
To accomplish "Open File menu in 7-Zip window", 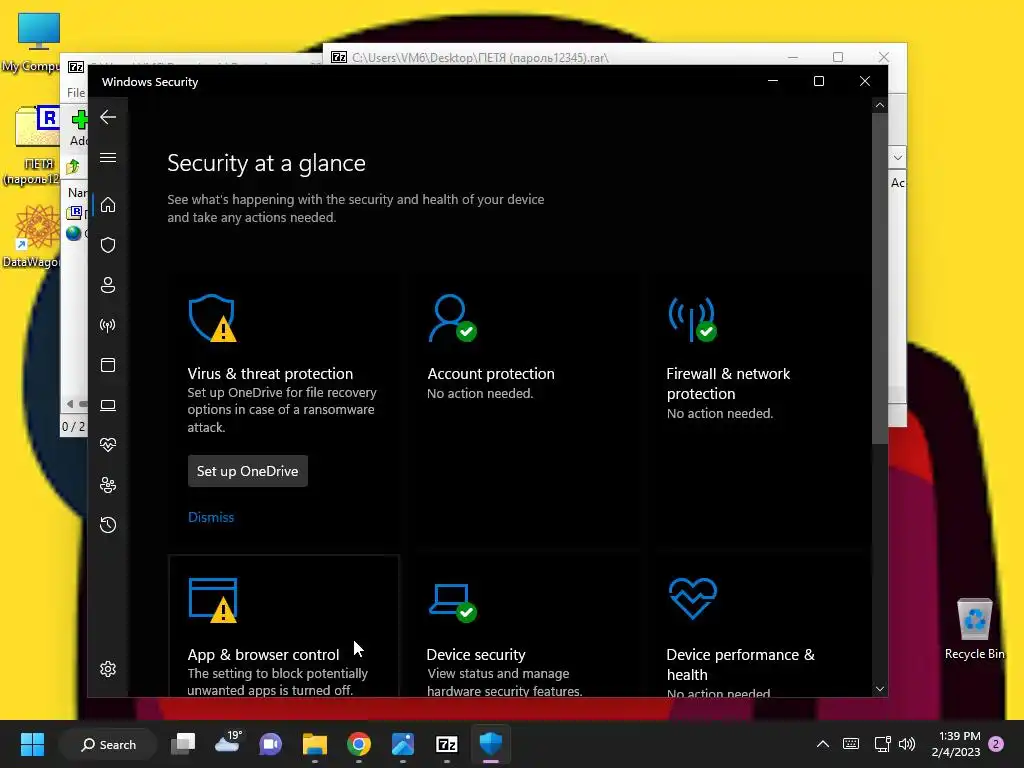I will pos(76,93).
